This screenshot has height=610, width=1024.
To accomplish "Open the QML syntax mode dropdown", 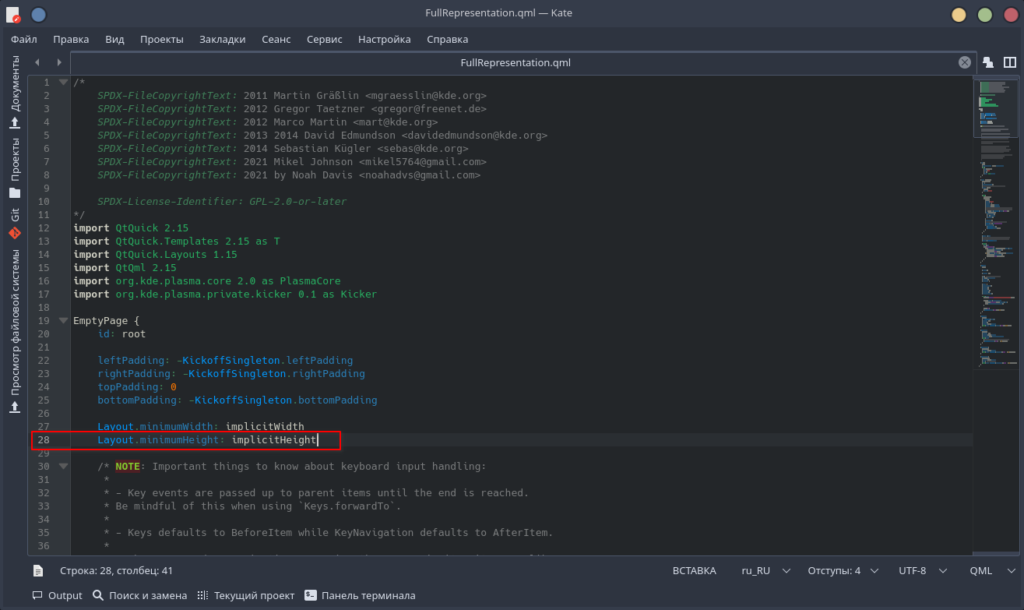I will point(992,570).
